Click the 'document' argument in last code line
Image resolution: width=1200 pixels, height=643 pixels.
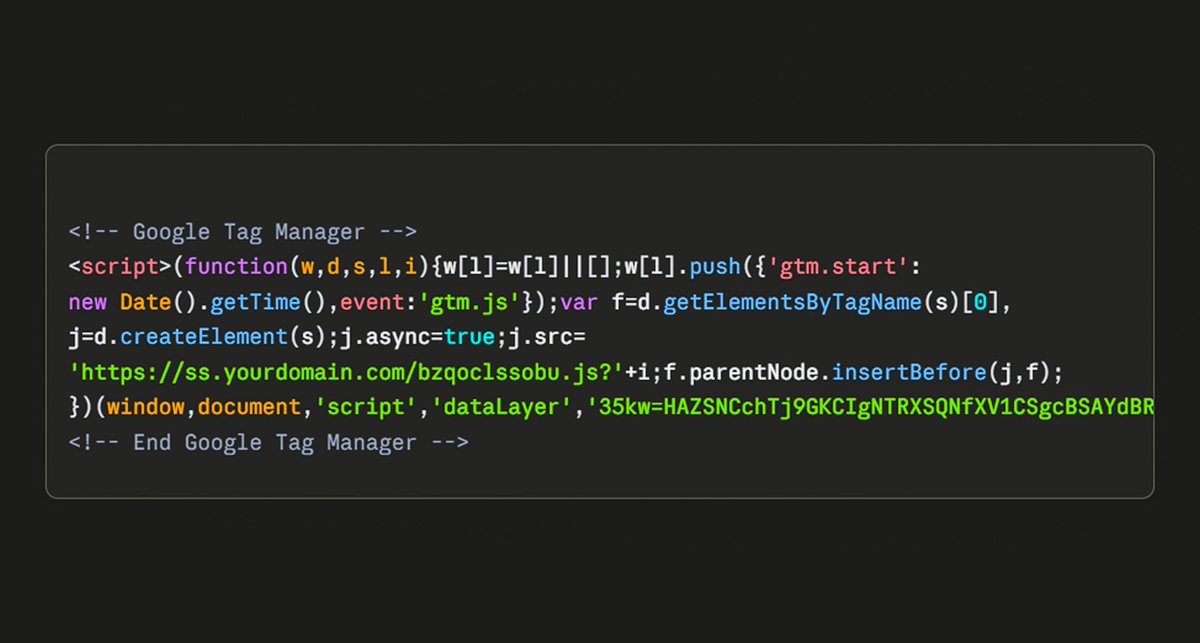[x=249, y=407]
